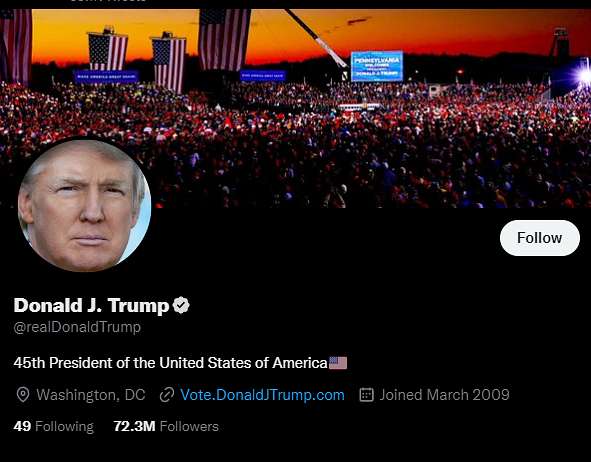The height and width of the screenshot is (462, 591).
Task: Click the verified checkmark badge
Action: pyautogui.click(x=181, y=305)
